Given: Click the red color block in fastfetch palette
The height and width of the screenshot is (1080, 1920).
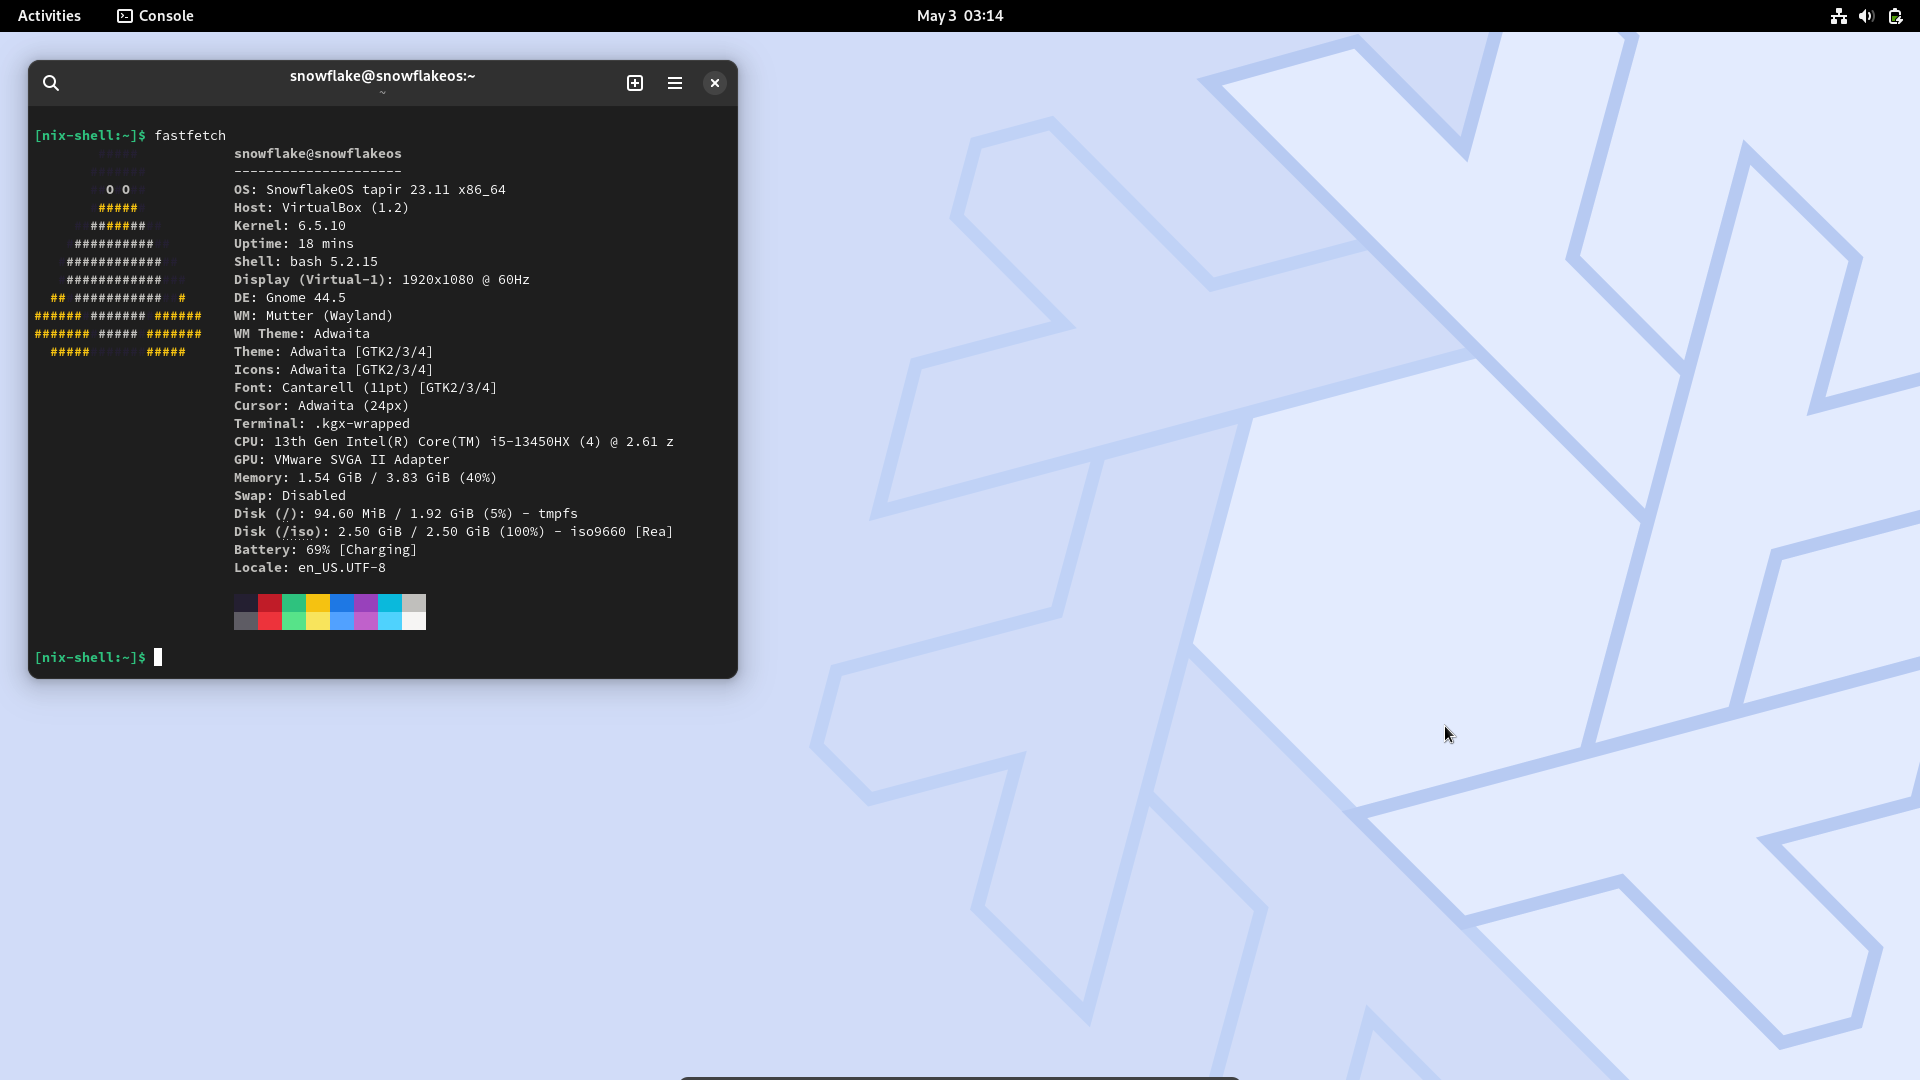Looking at the screenshot, I should pos(270,603).
